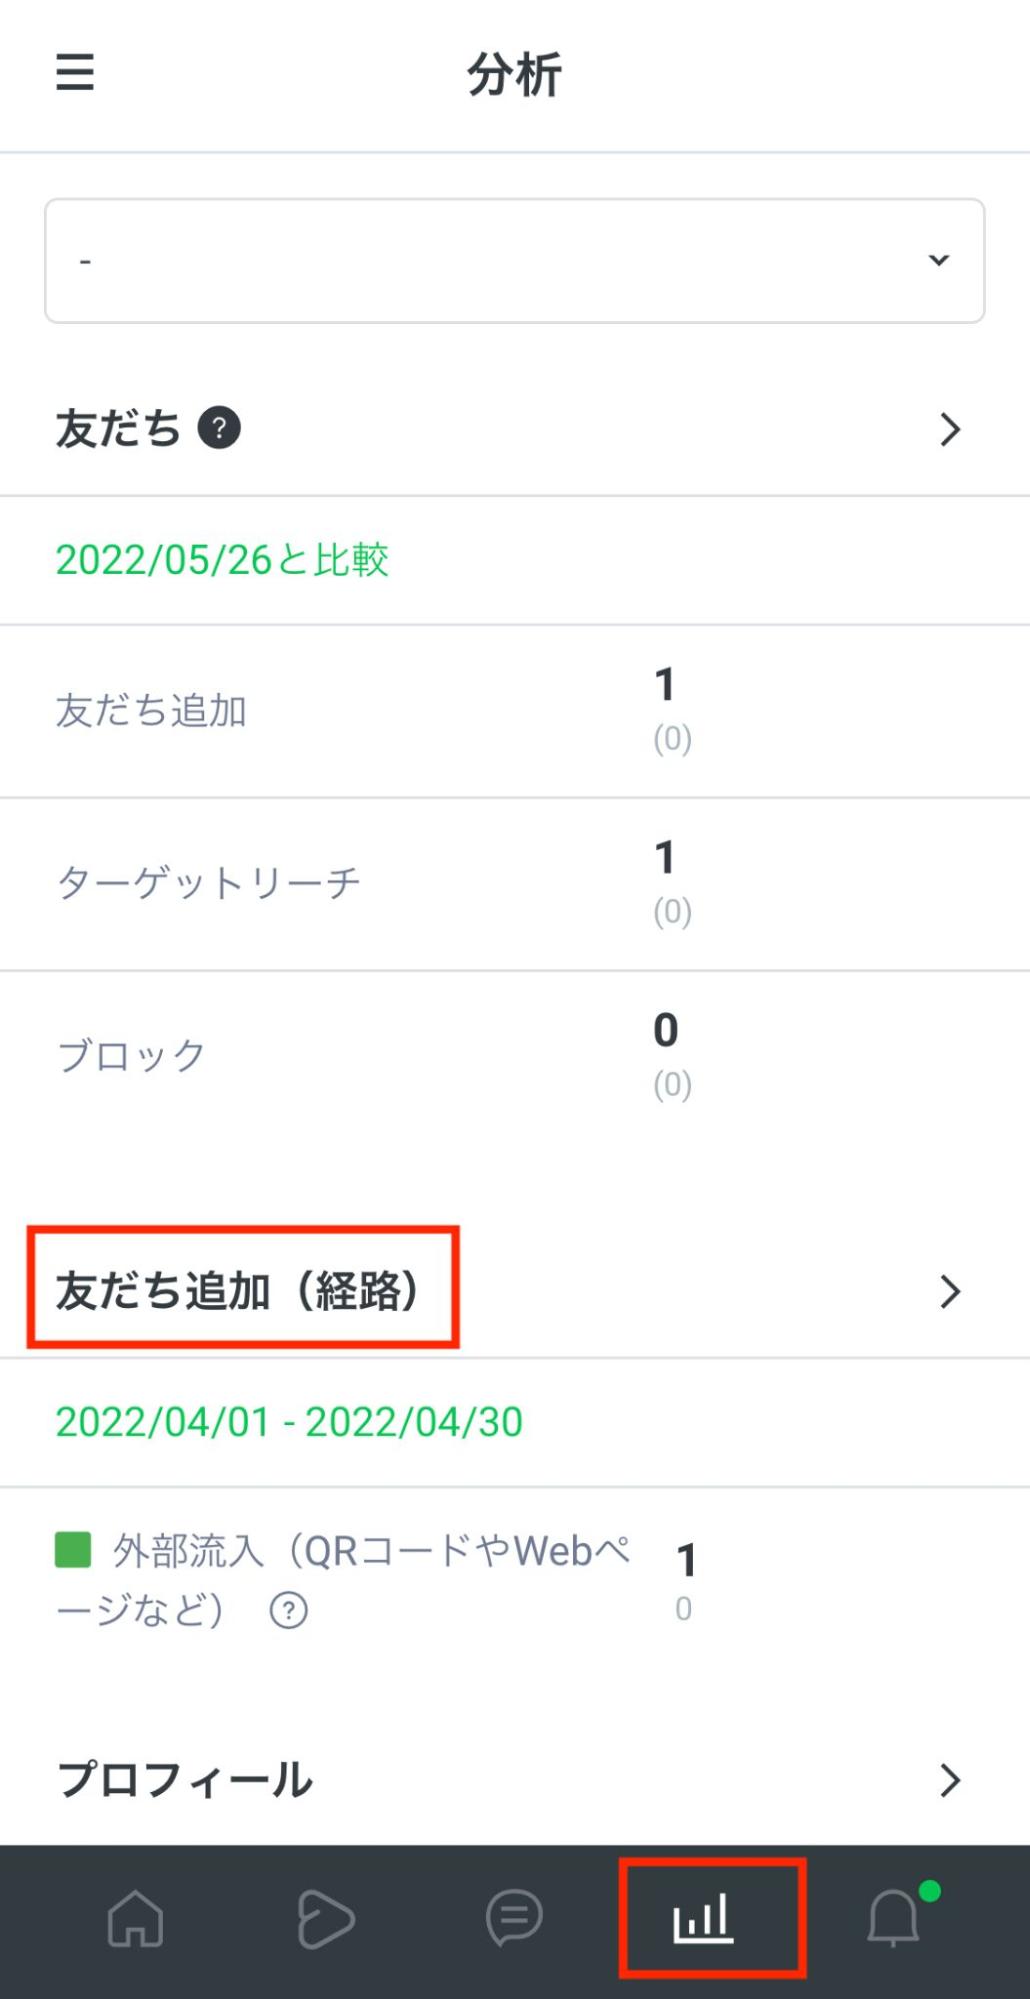Image resolution: width=1030 pixels, height=1999 pixels.
Task: Expand the 友だち section details
Action: pos(948,429)
